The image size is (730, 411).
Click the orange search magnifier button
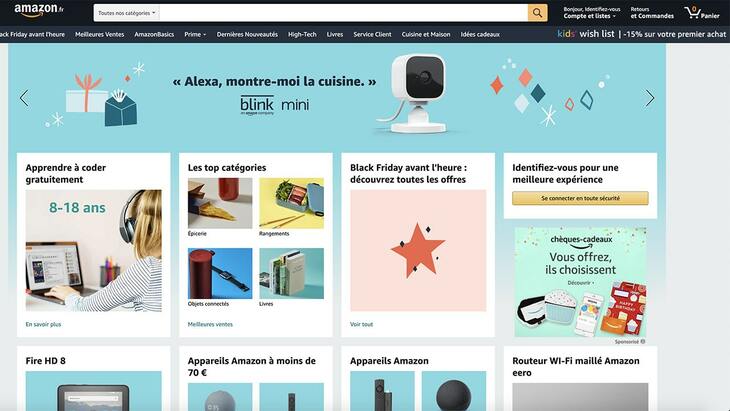point(537,13)
